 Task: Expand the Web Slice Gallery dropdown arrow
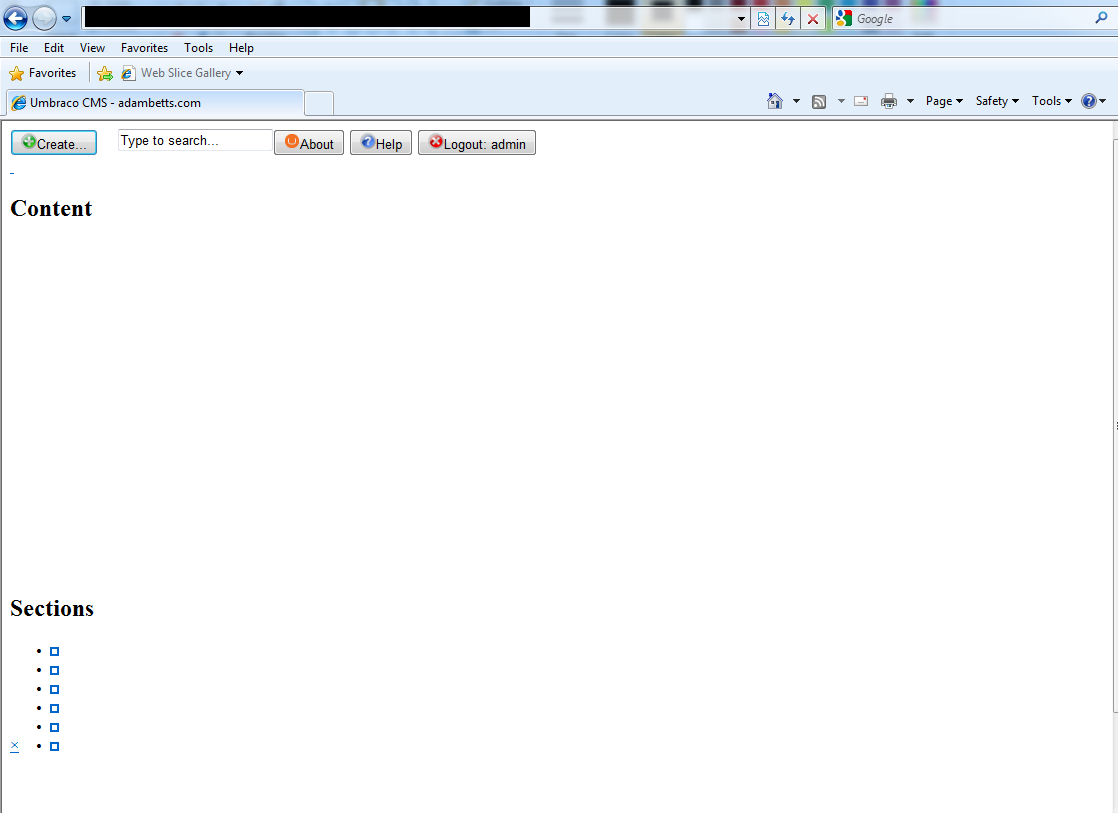240,73
